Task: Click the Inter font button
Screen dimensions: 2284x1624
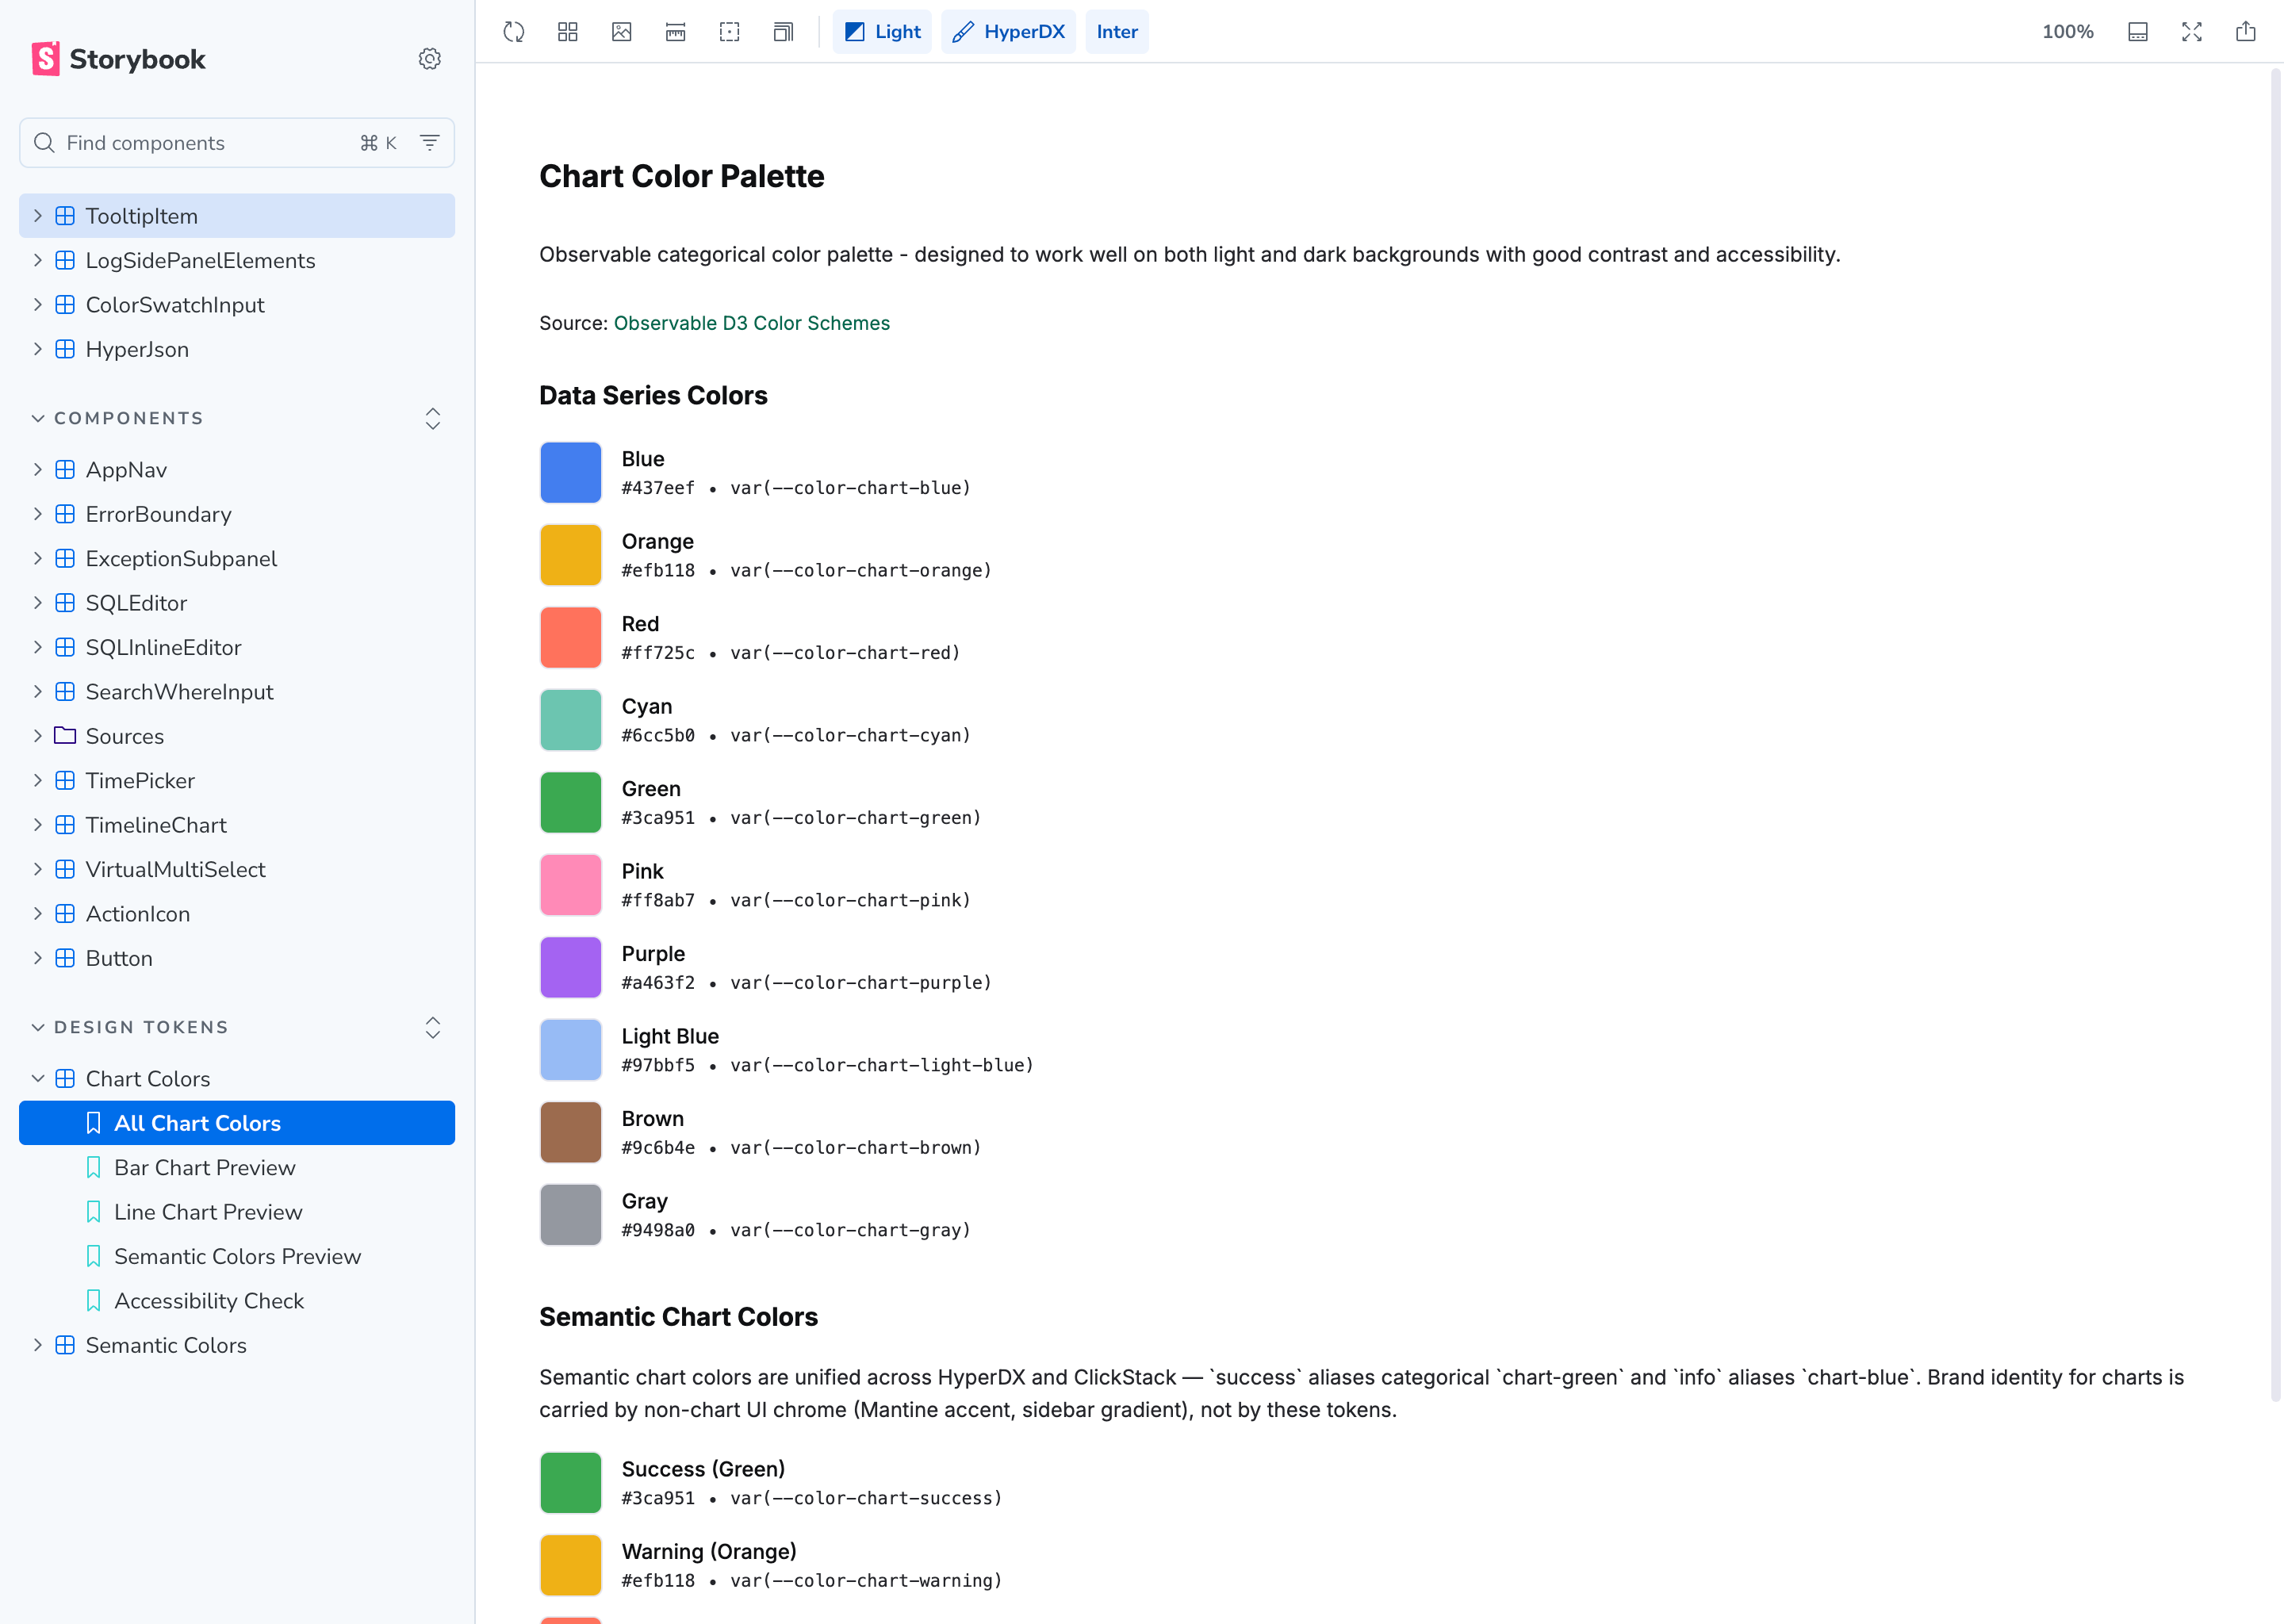Action: (x=1117, y=32)
